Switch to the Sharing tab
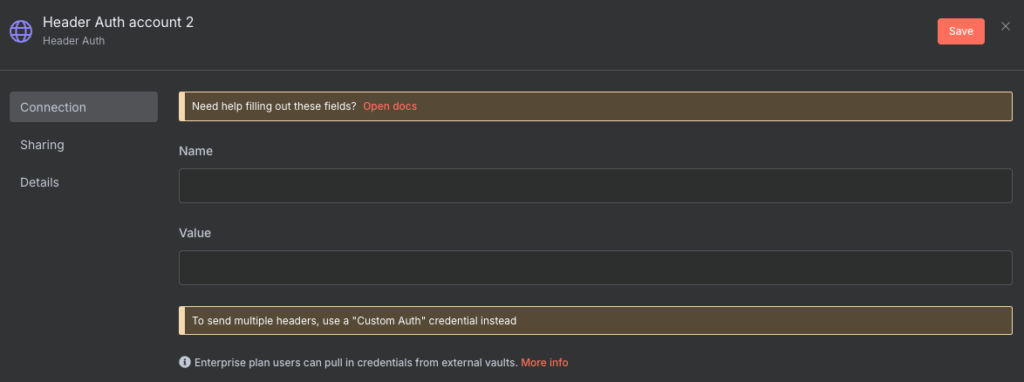 click(x=84, y=145)
